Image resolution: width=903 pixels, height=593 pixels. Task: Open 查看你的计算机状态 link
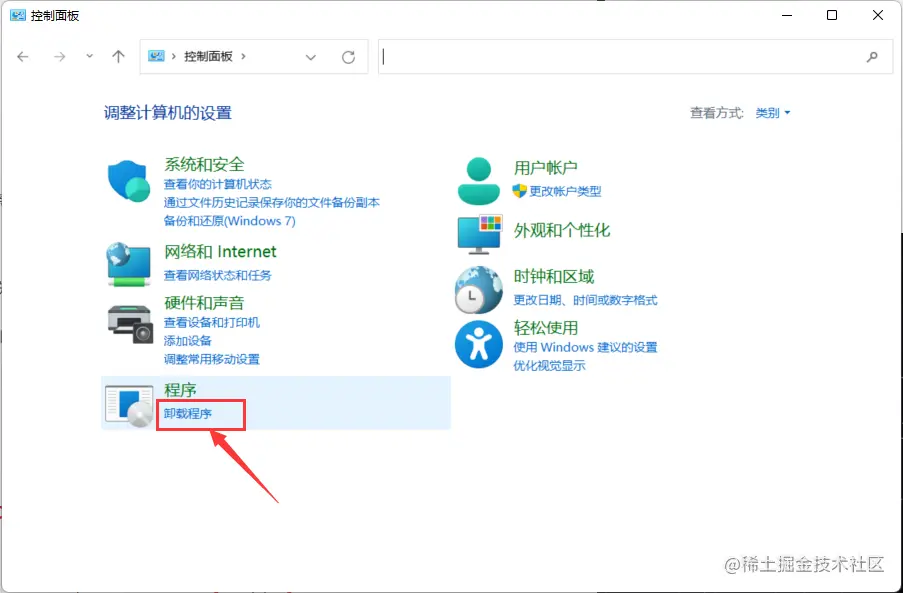point(218,184)
